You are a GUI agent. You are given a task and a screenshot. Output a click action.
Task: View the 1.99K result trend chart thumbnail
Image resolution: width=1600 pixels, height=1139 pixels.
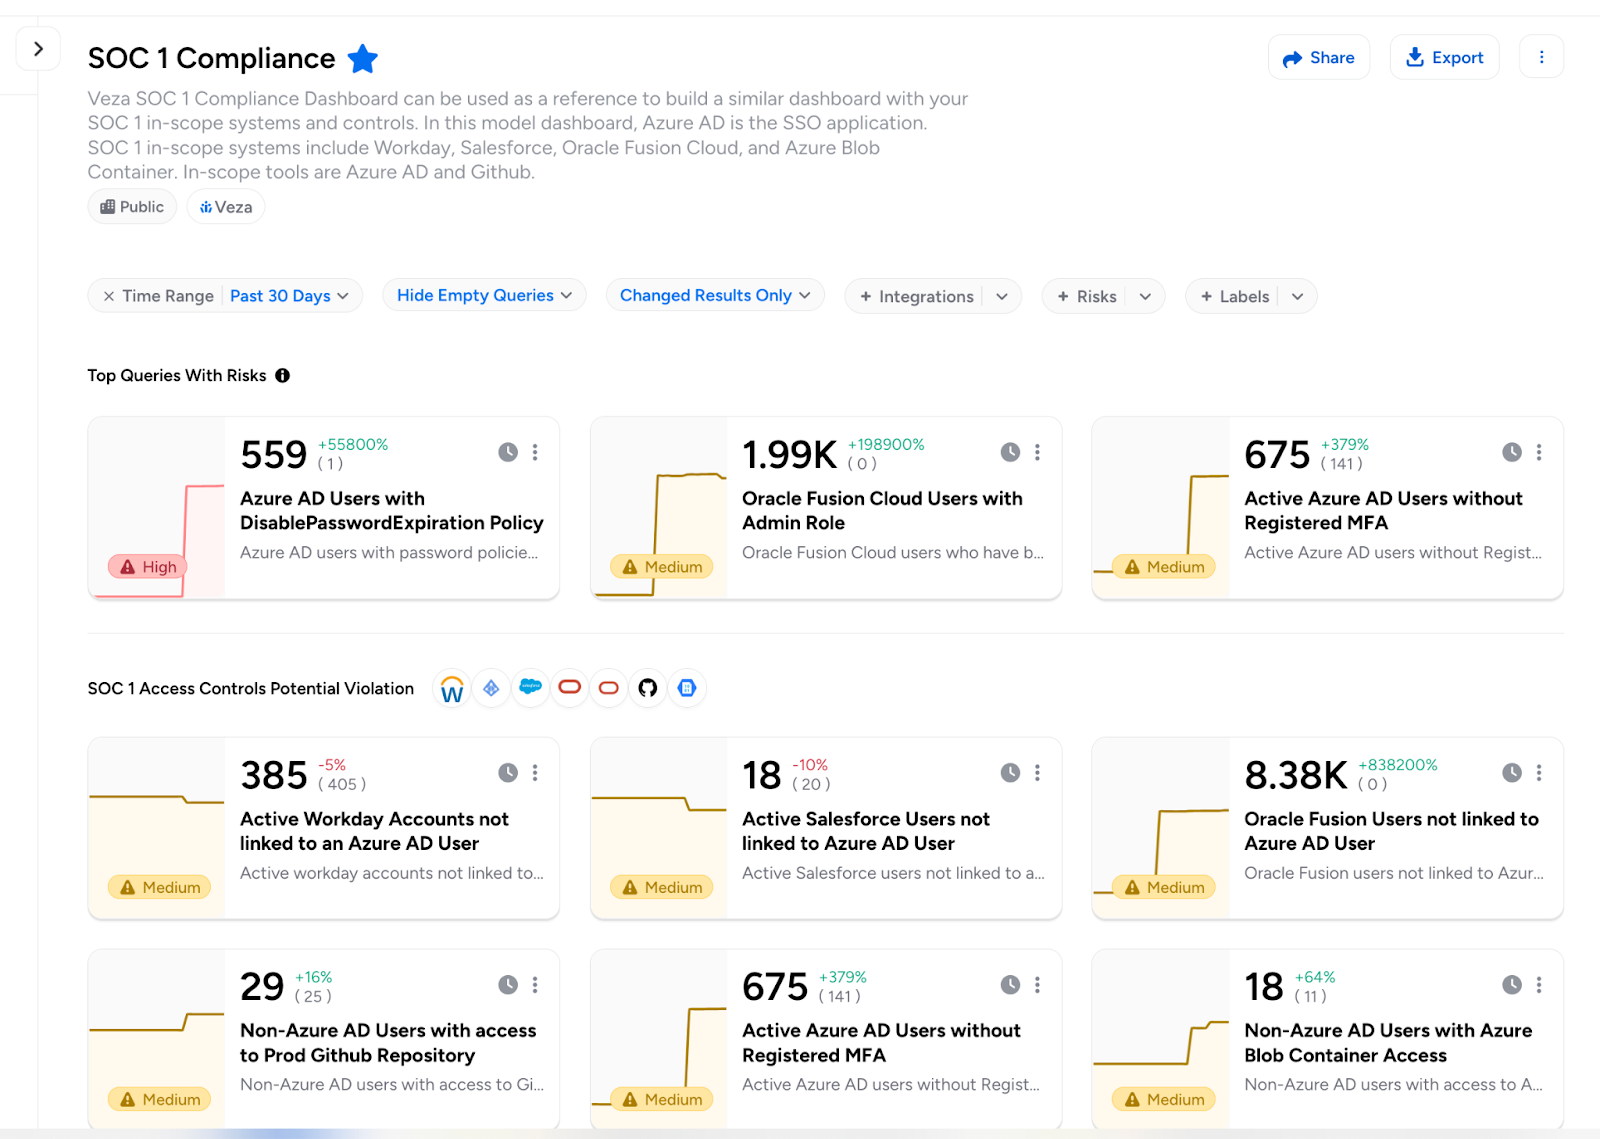click(659, 508)
